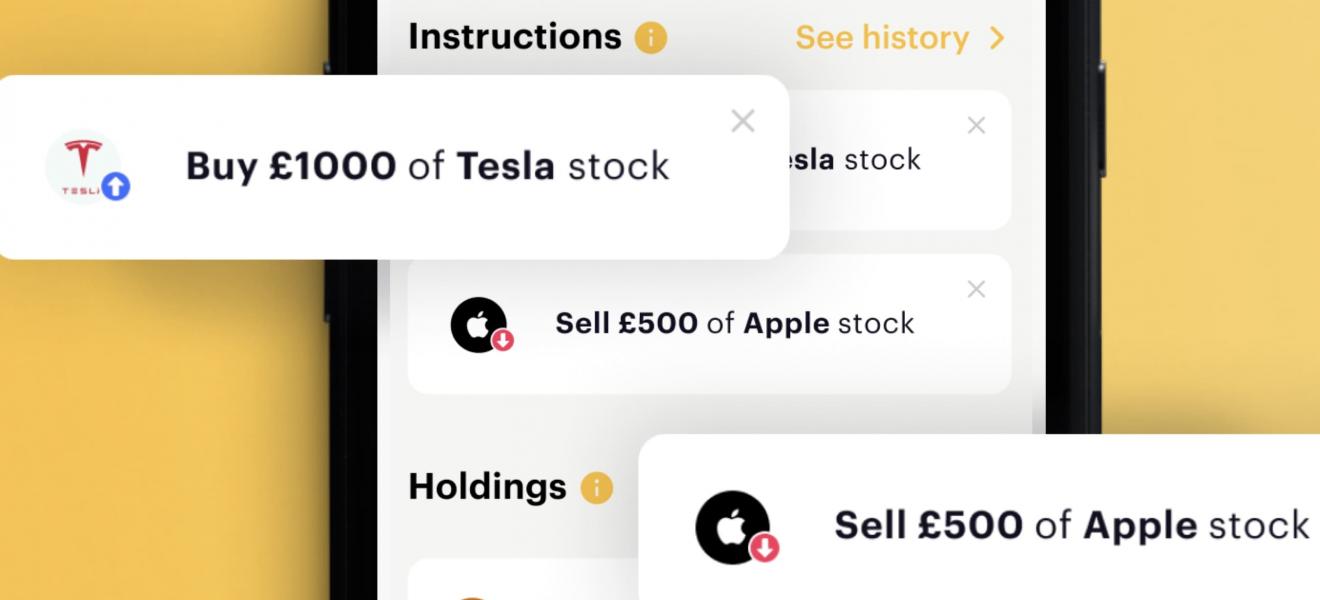This screenshot has height=600, width=1320.
Task: Remove the Tesla instruction inside the phone list
Action: (x=976, y=125)
